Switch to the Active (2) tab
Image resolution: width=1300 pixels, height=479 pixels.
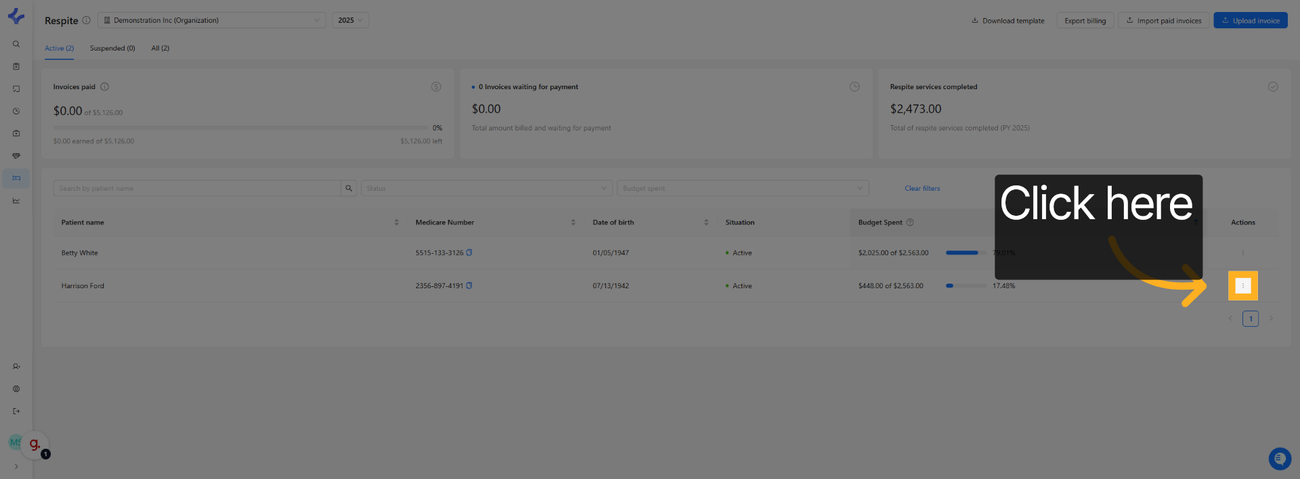click(59, 48)
